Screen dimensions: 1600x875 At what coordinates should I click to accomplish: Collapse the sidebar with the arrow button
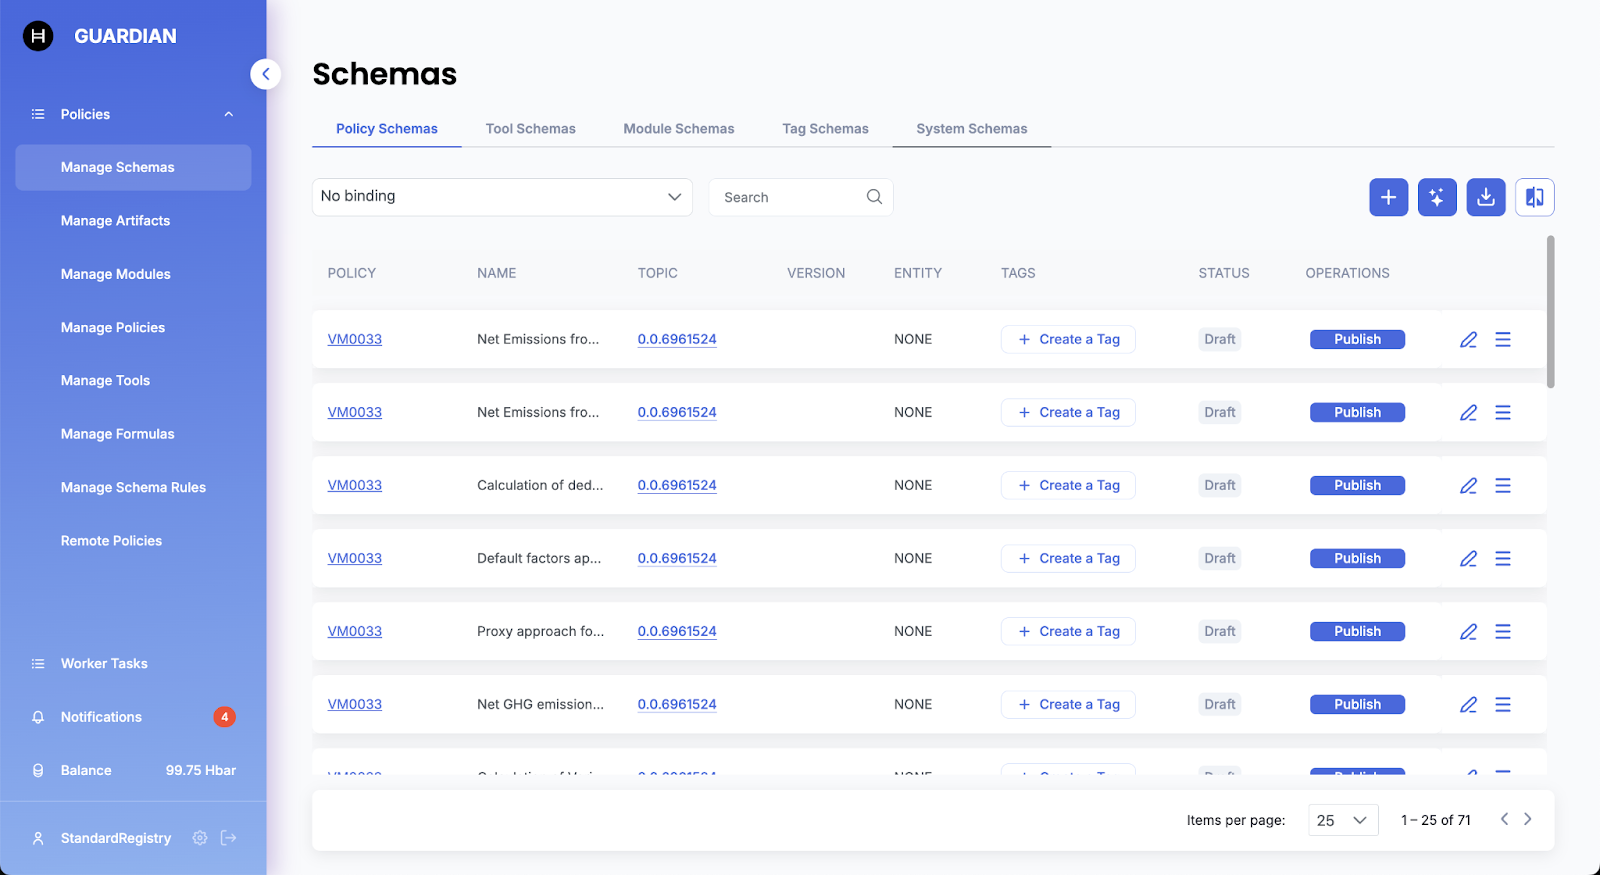coord(266,74)
